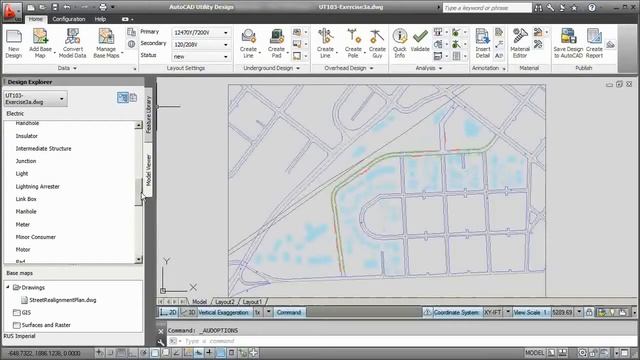Click the keyword search field
Image resolution: width=640 pixels, height=360 pixels.
pyautogui.click(x=487, y=8)
